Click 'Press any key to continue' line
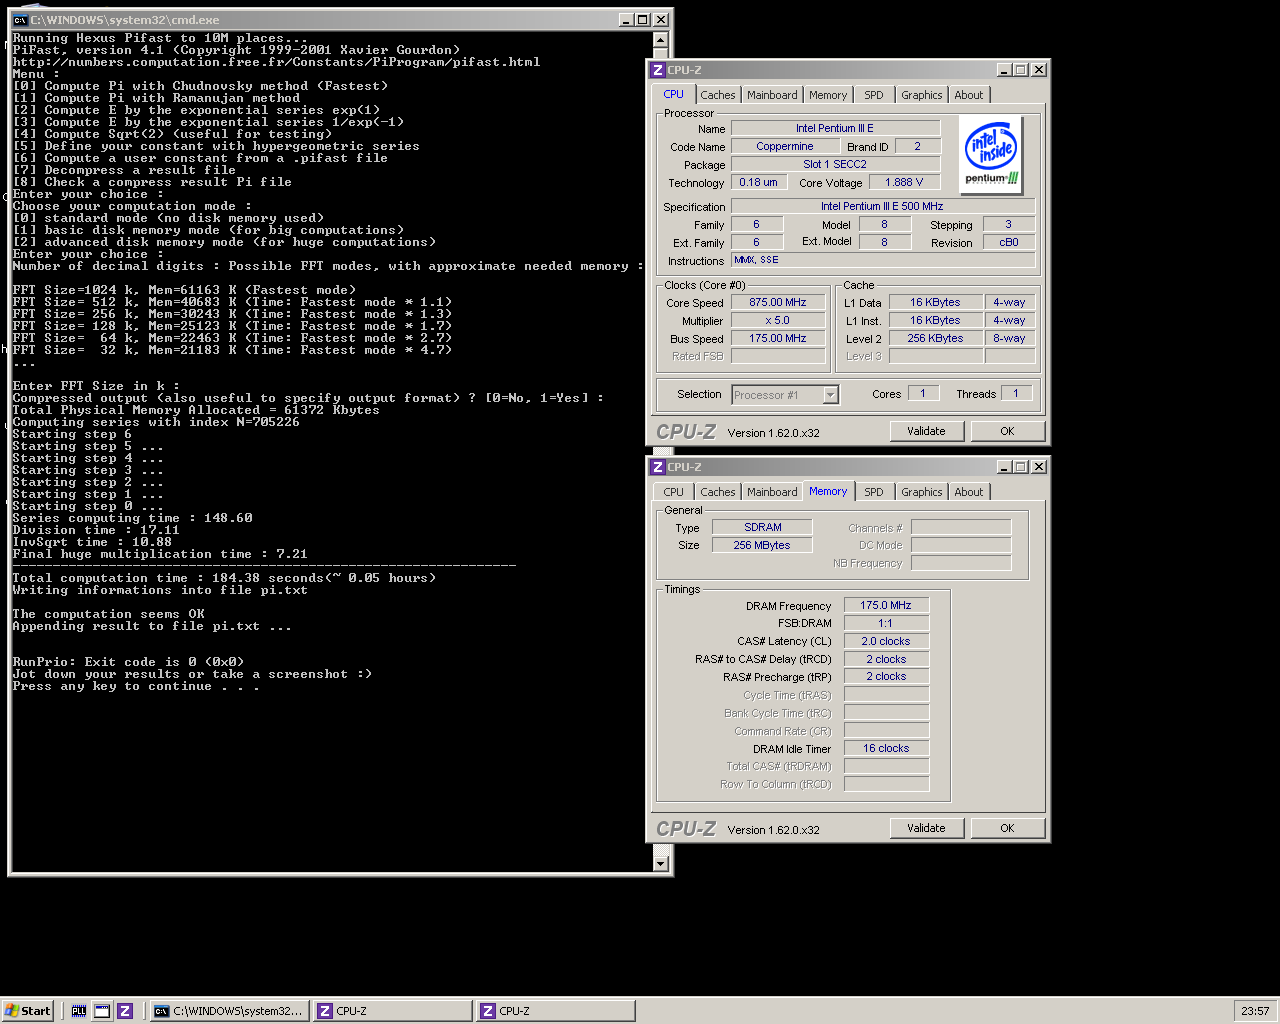The image size is (1280, 1024). tap(136, 686)
